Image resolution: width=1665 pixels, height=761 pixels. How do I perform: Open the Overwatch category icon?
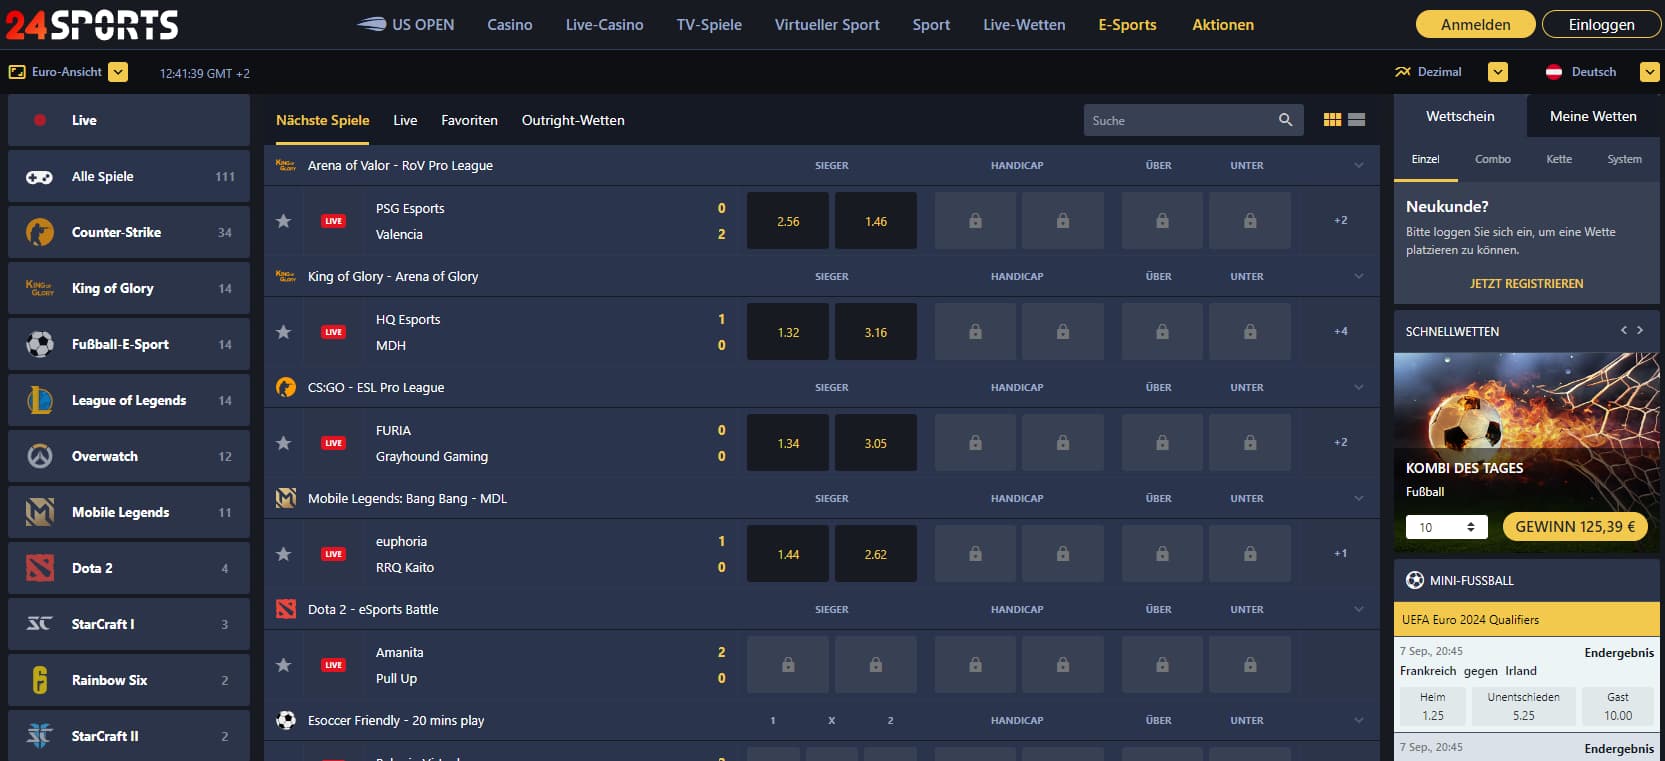[x=40, y=456]
